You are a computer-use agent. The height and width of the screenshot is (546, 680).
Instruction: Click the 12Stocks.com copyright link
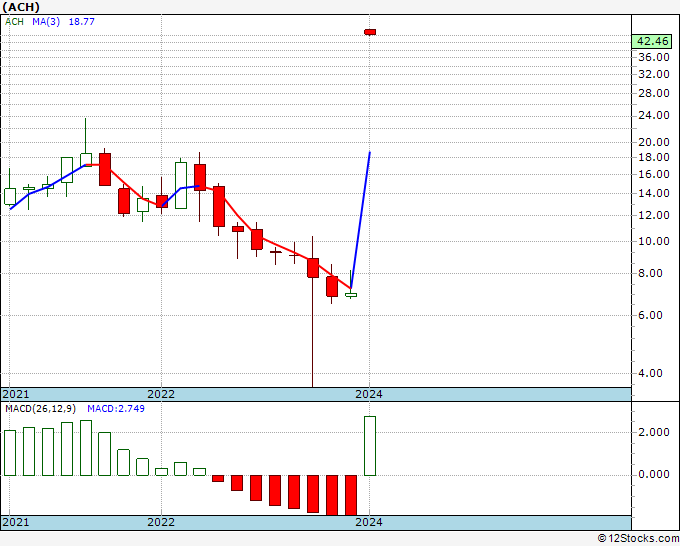pyautogui.click(x=639, y=539)
